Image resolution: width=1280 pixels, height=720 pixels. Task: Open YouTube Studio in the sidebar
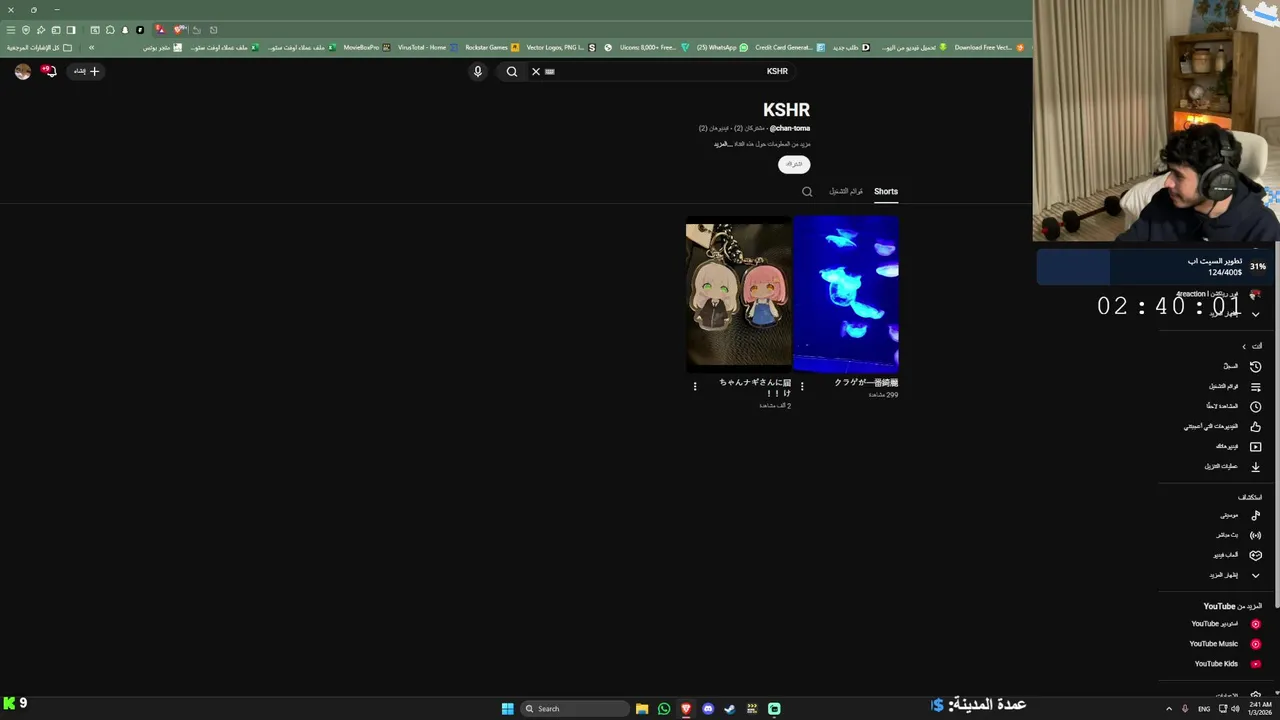coord(1226,624)
